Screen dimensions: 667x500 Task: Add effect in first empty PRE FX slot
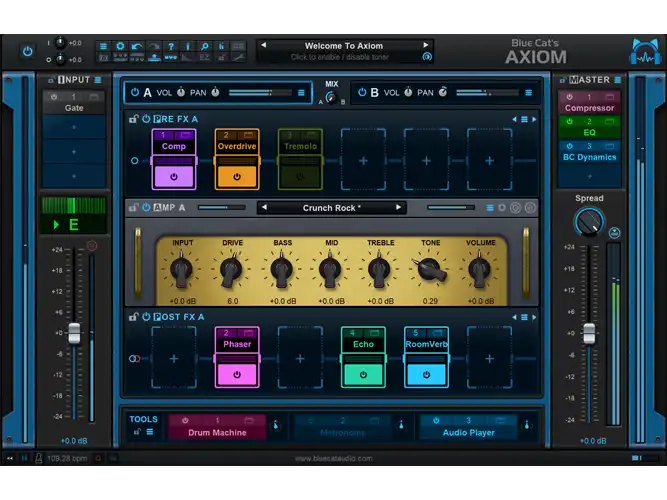(363, 160)
